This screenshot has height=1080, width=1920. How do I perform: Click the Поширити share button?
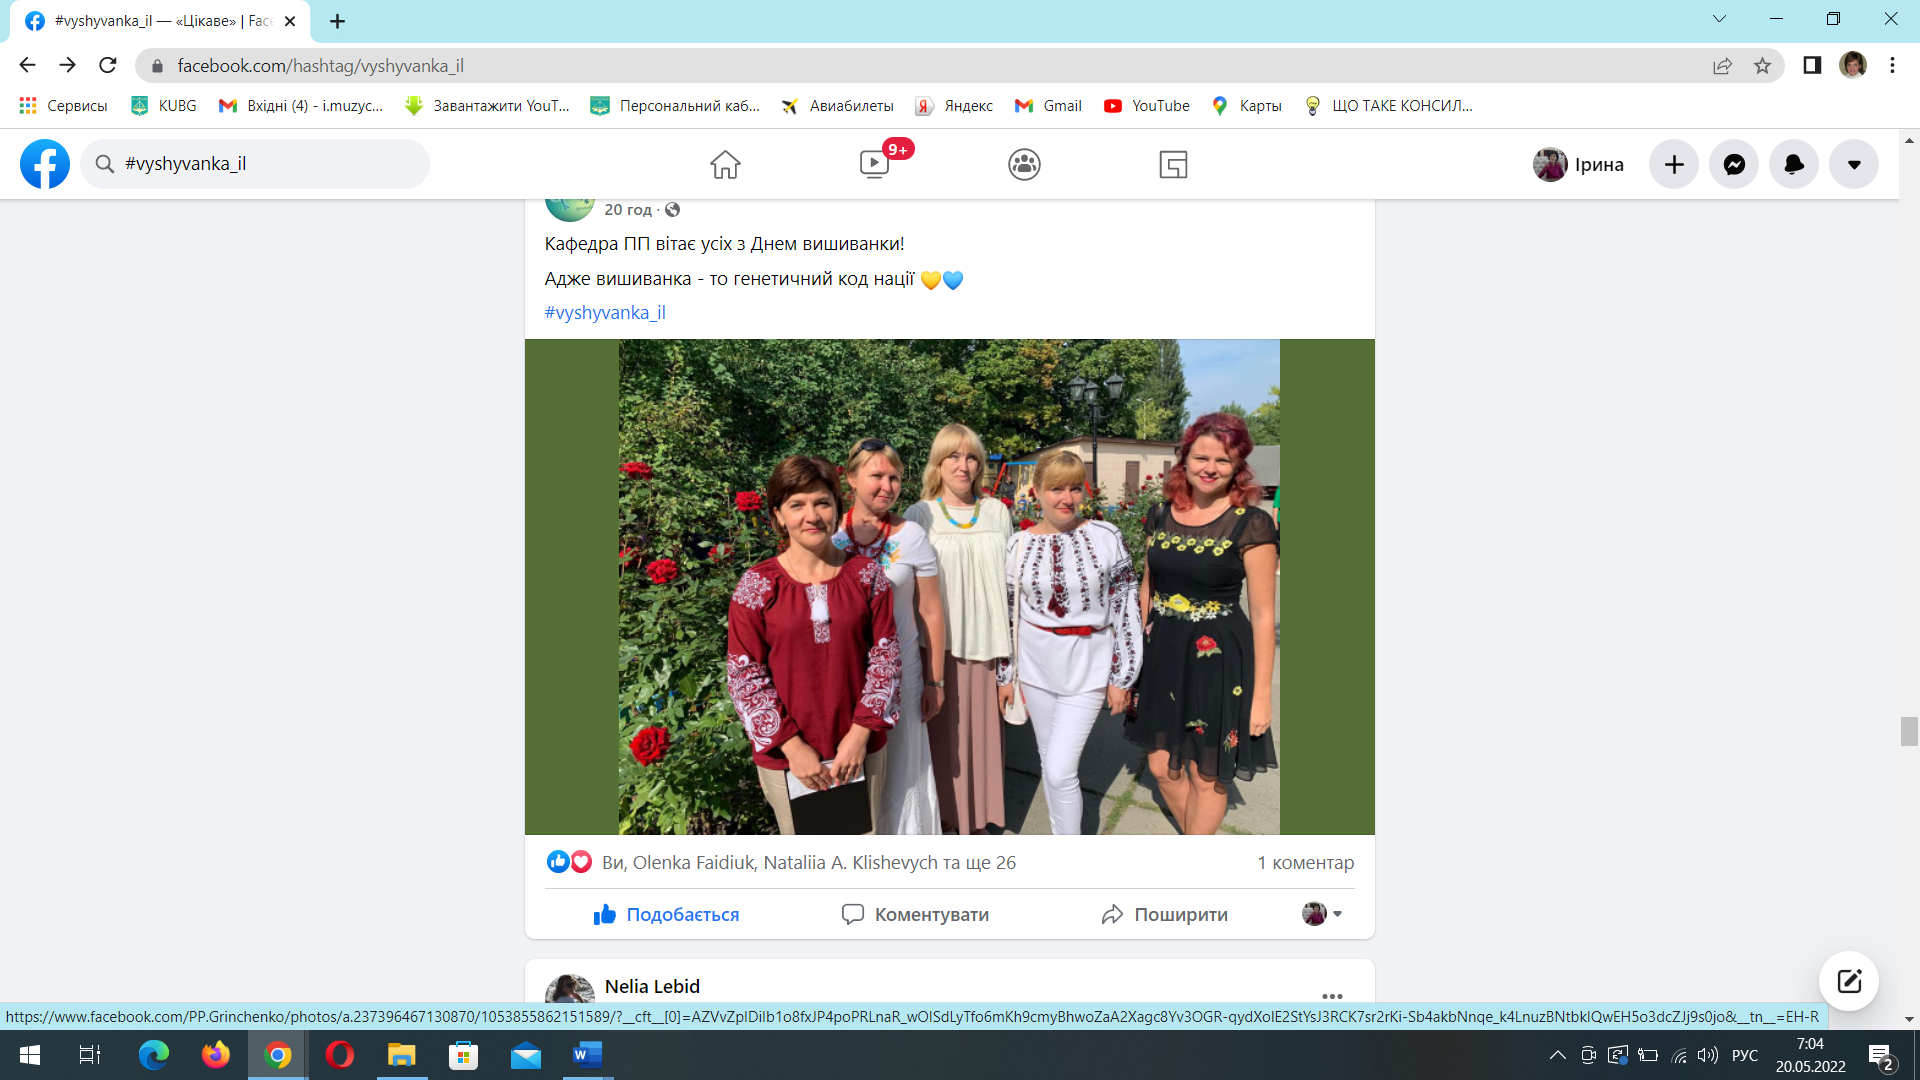(1165, 914)
